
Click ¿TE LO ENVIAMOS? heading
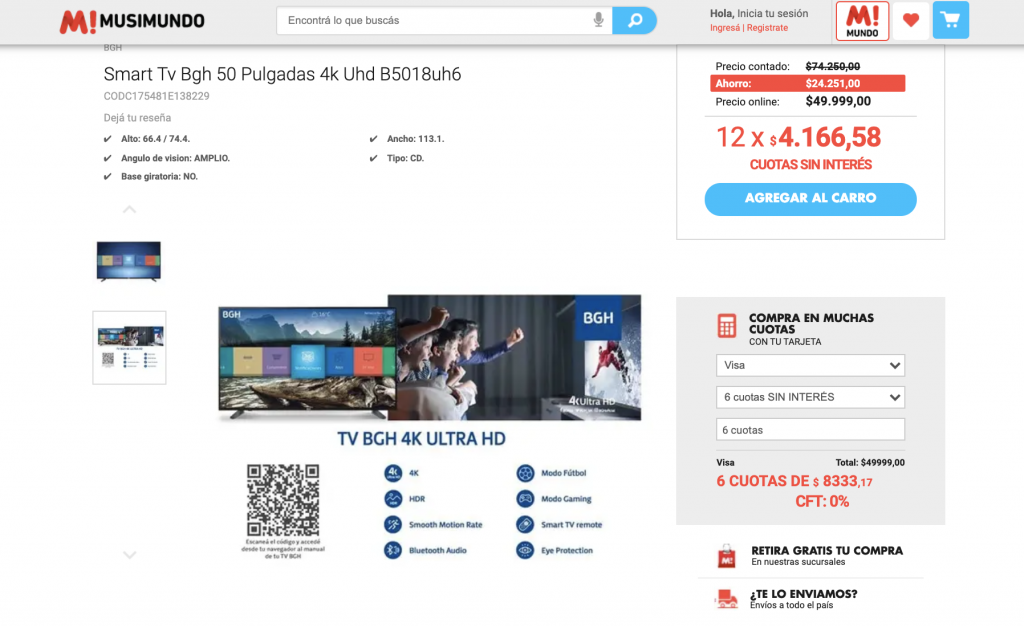[803, 594]
